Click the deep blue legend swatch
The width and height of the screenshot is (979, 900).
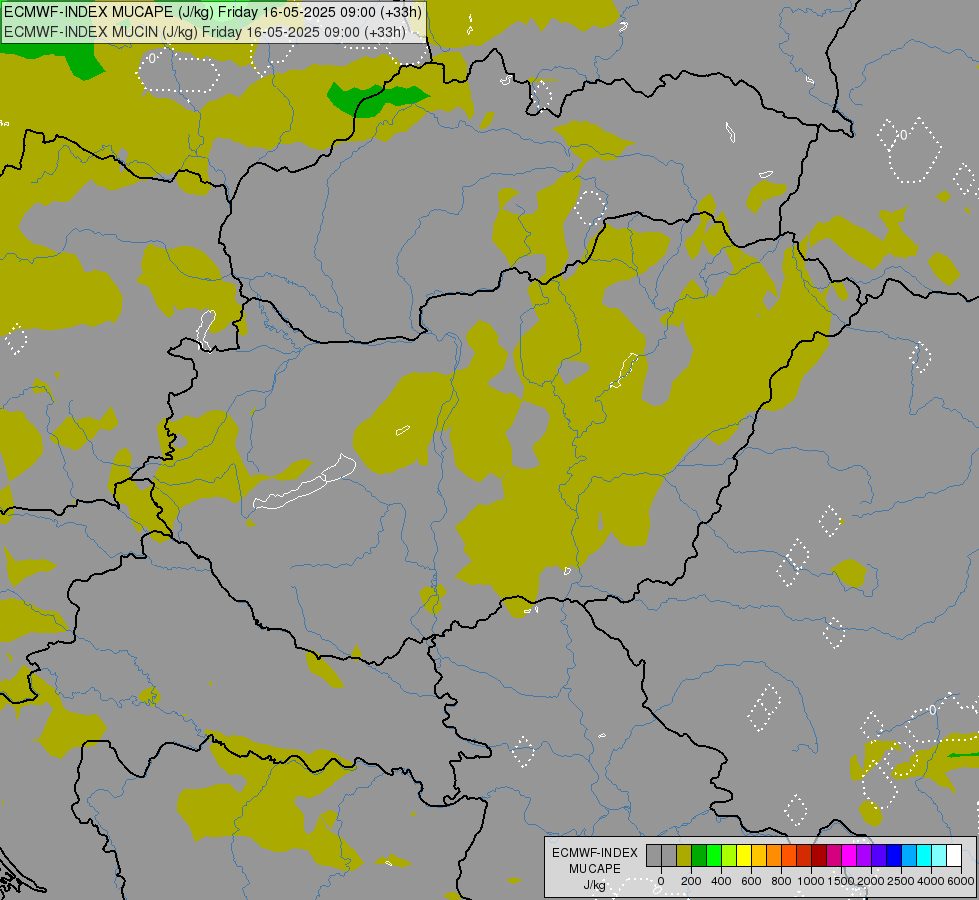click(895, 855)
